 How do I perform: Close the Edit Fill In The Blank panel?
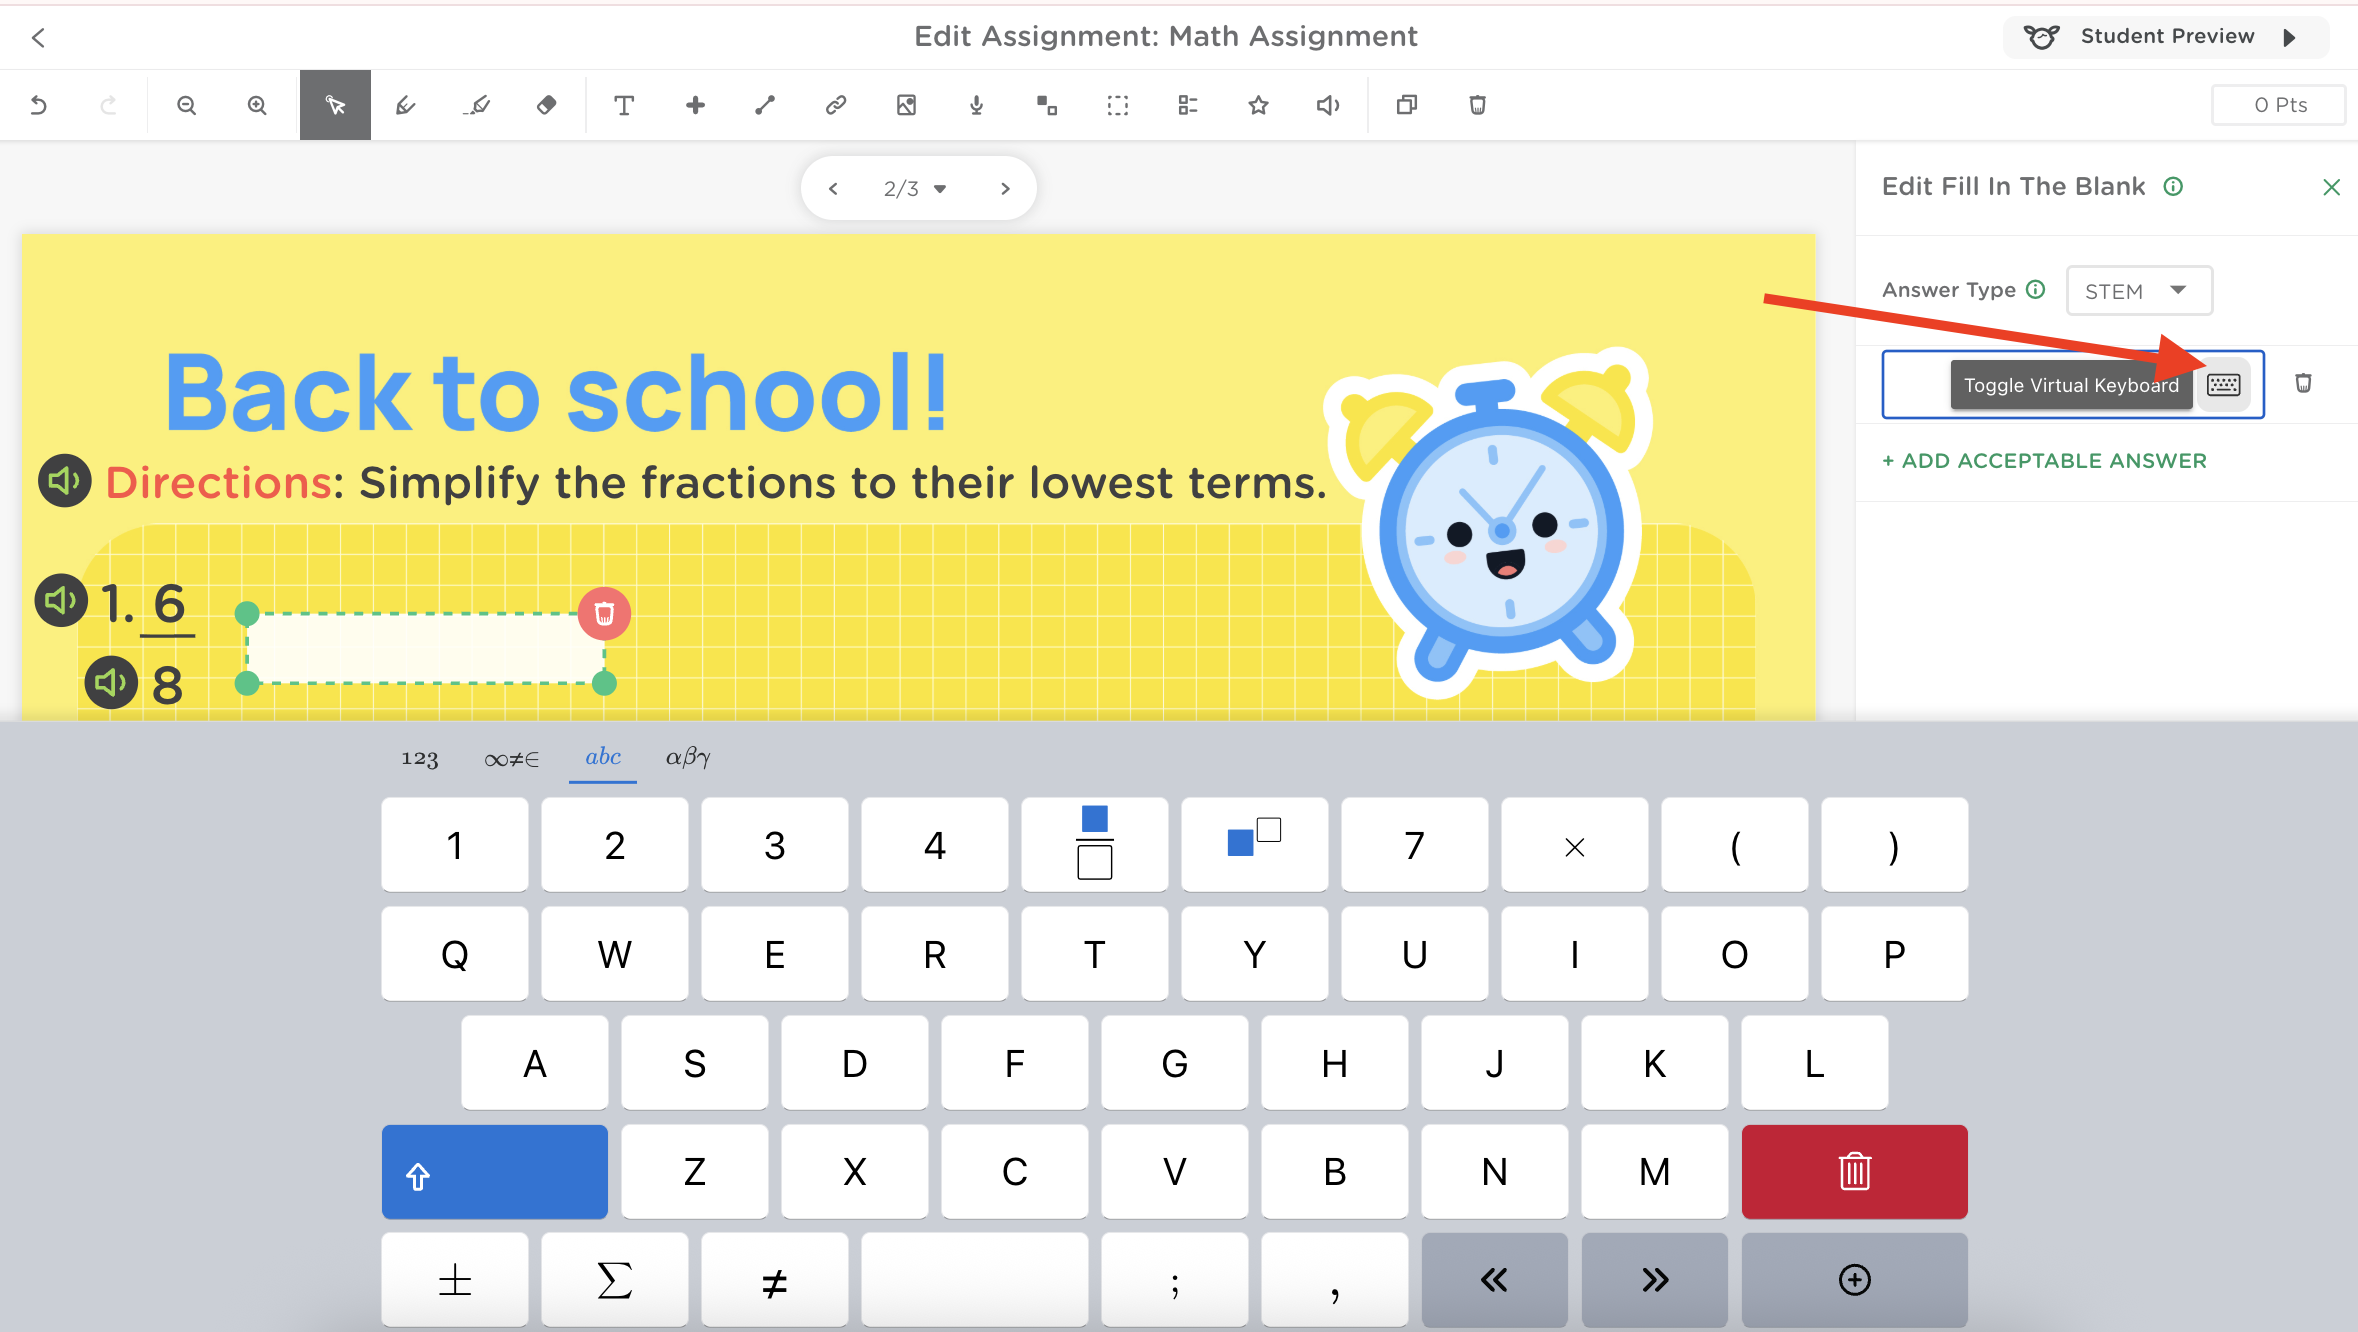2331,187
